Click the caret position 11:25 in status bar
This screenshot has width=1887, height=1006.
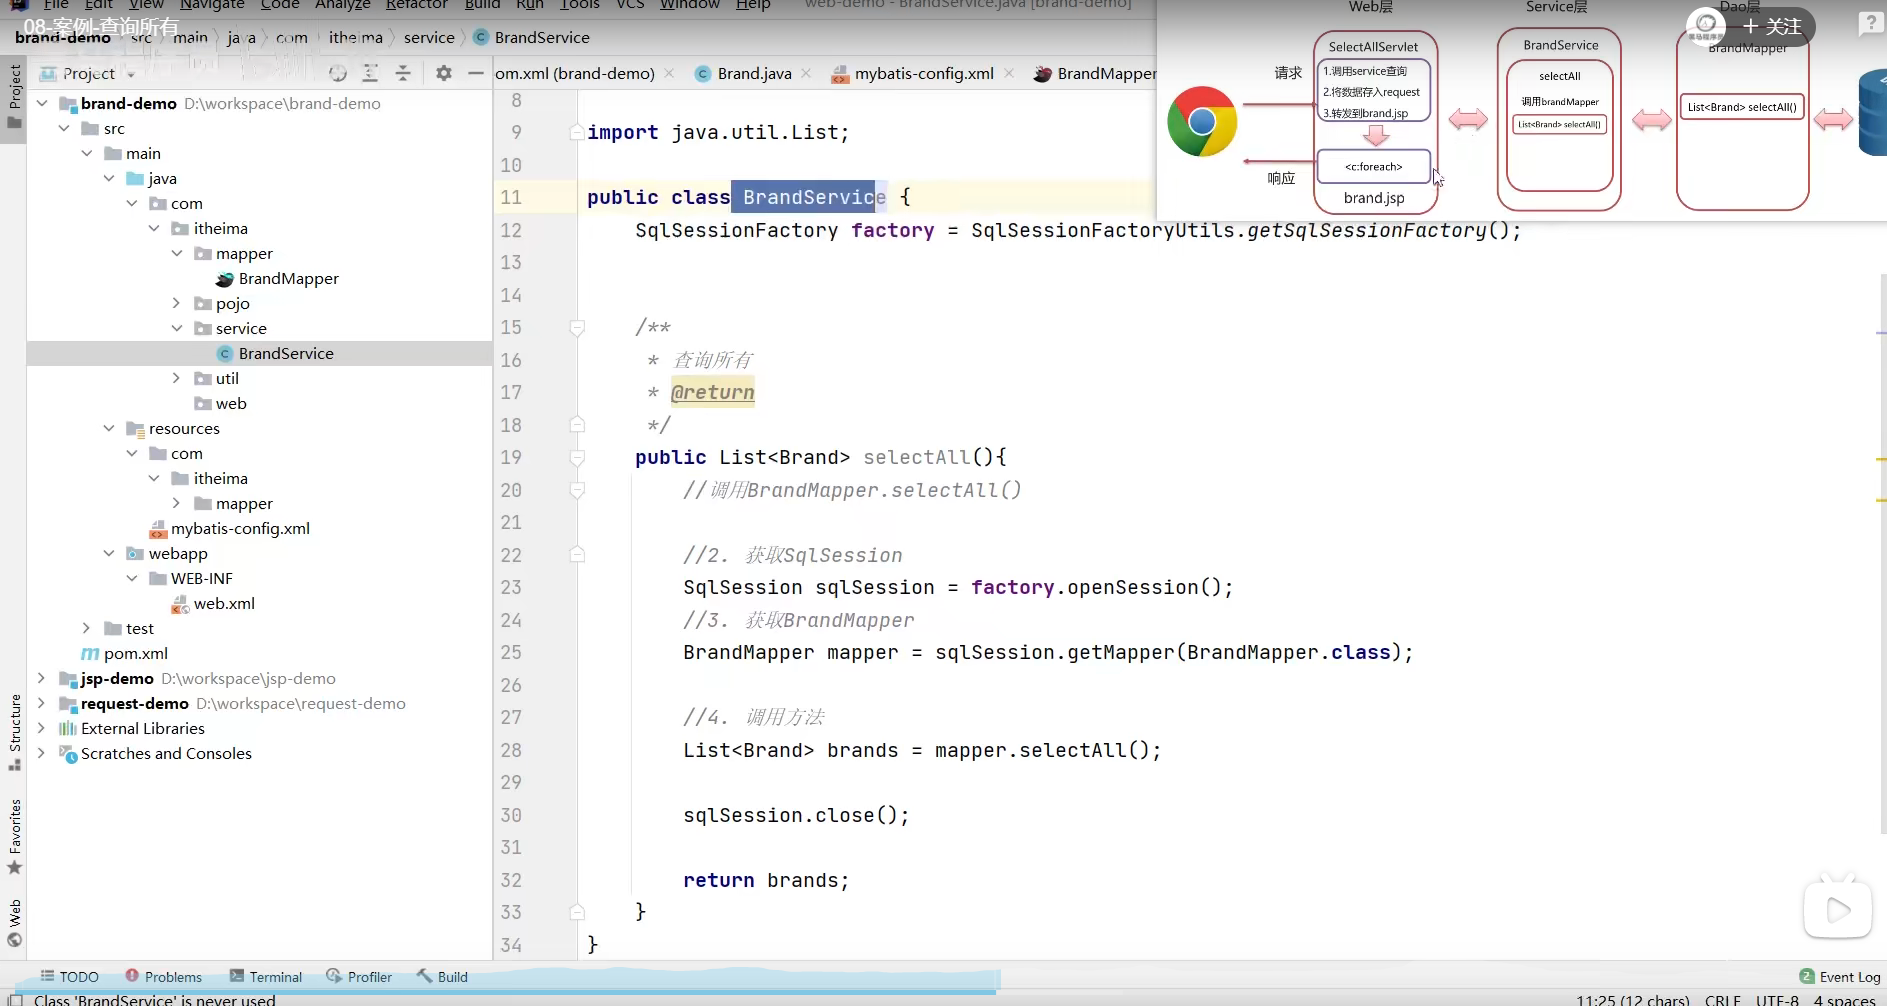click(x=1633, y=999)
